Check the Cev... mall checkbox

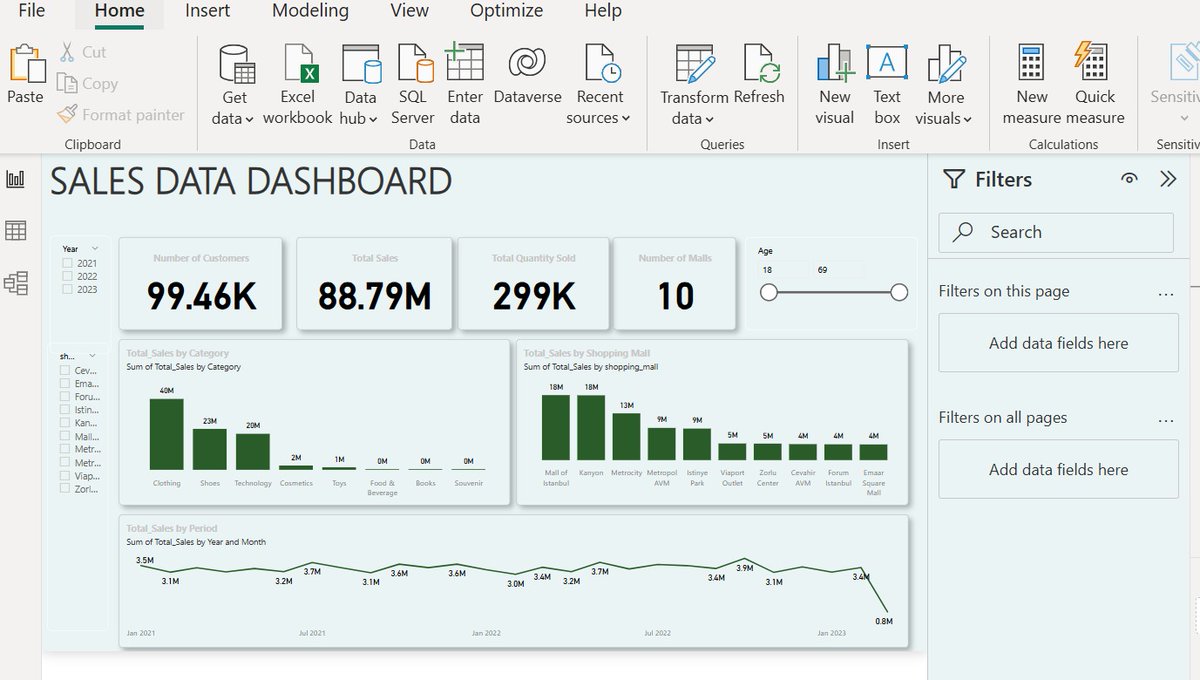pos(65,370)
